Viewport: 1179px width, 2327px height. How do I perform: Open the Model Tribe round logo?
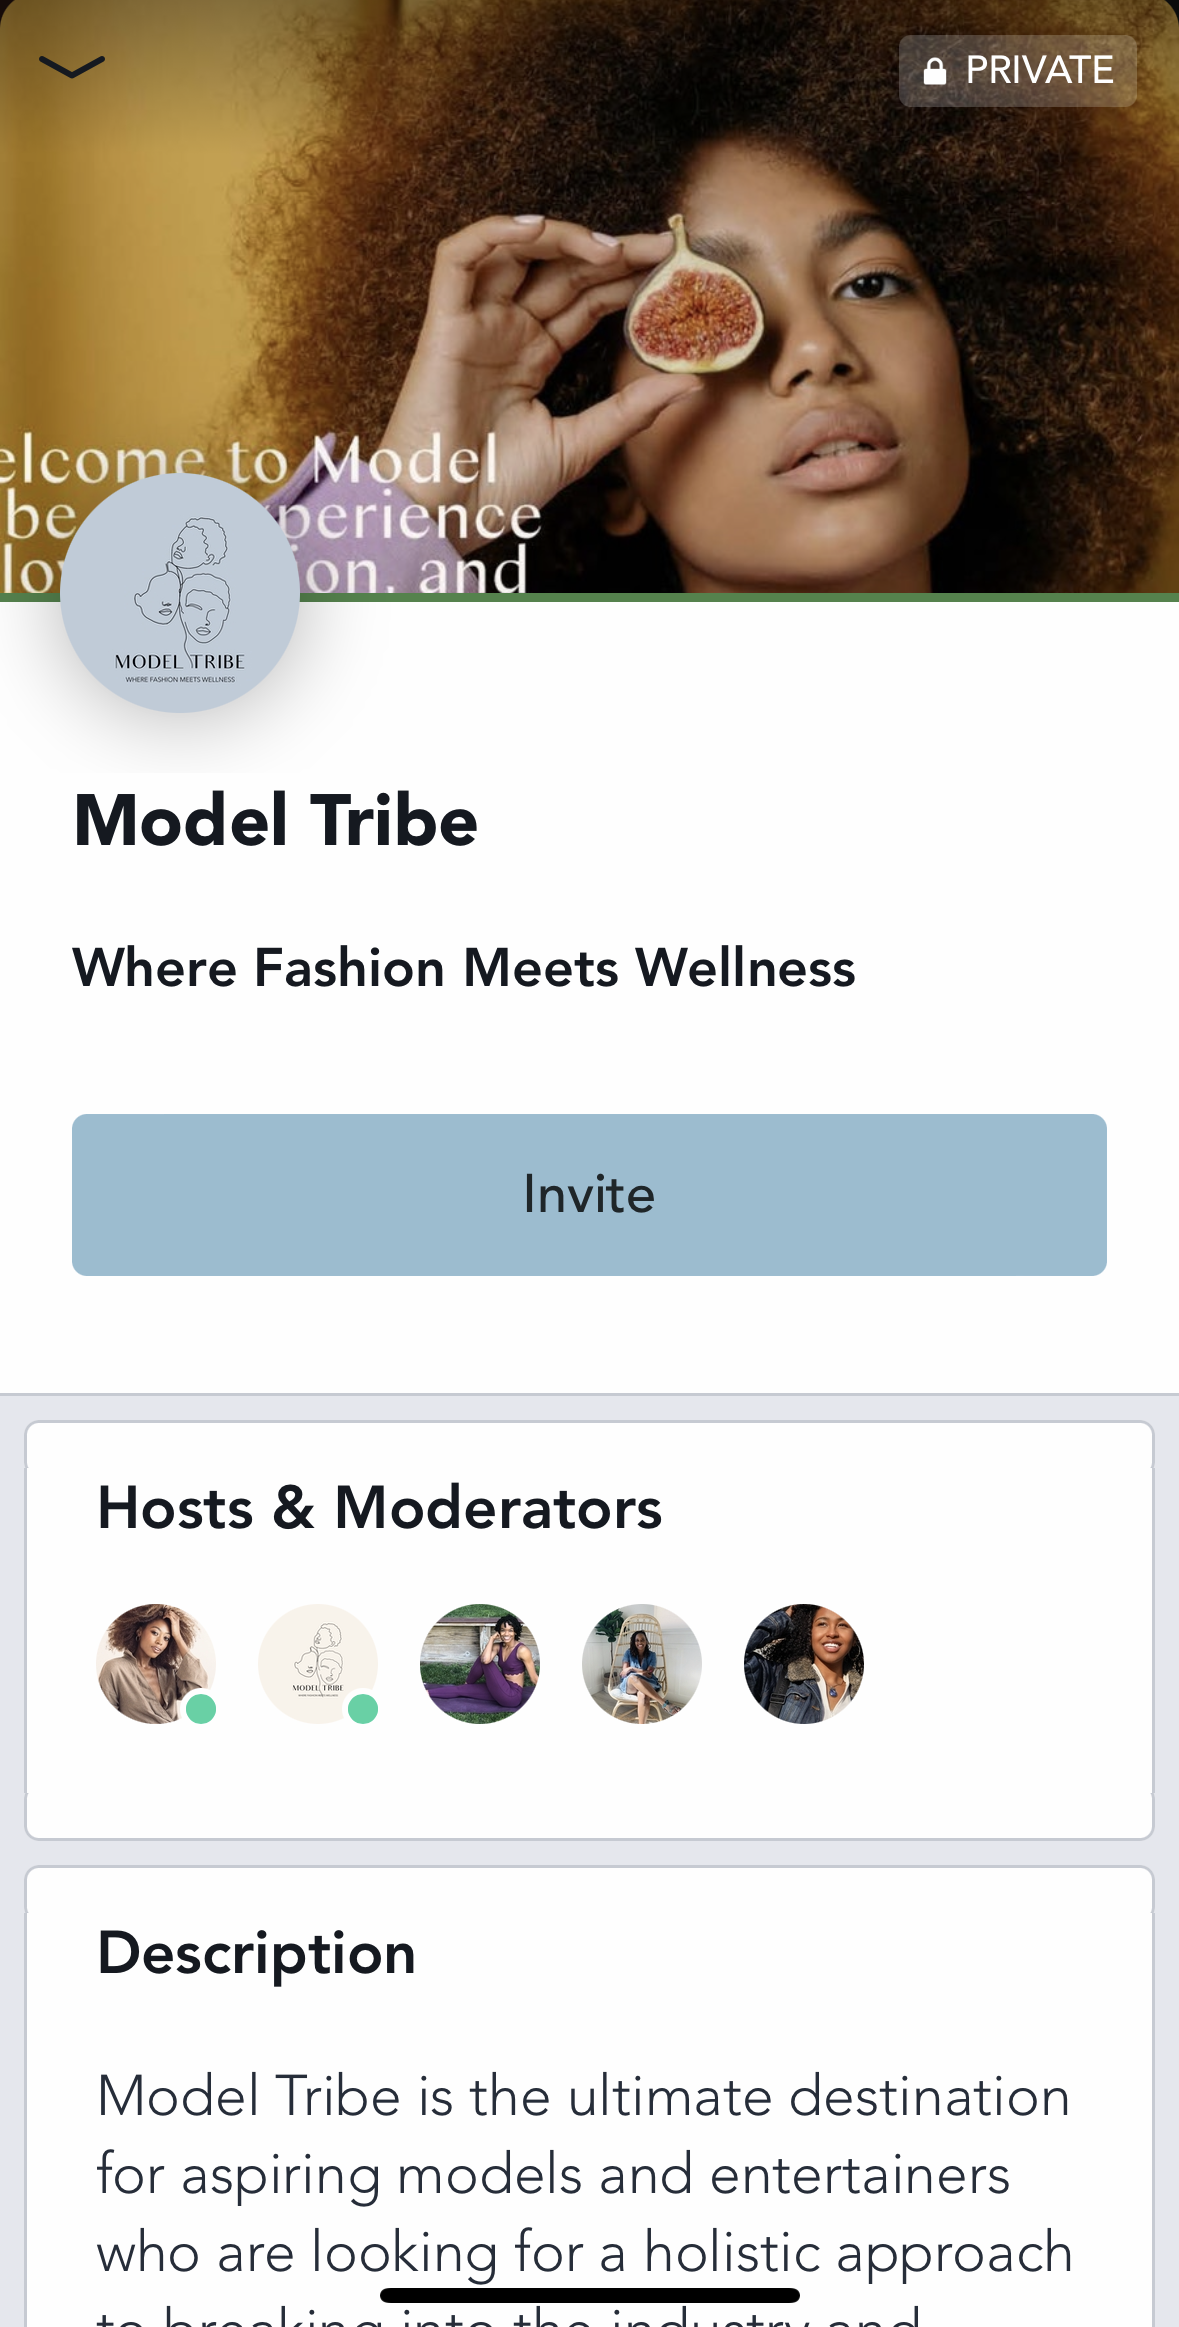point(180,593)
